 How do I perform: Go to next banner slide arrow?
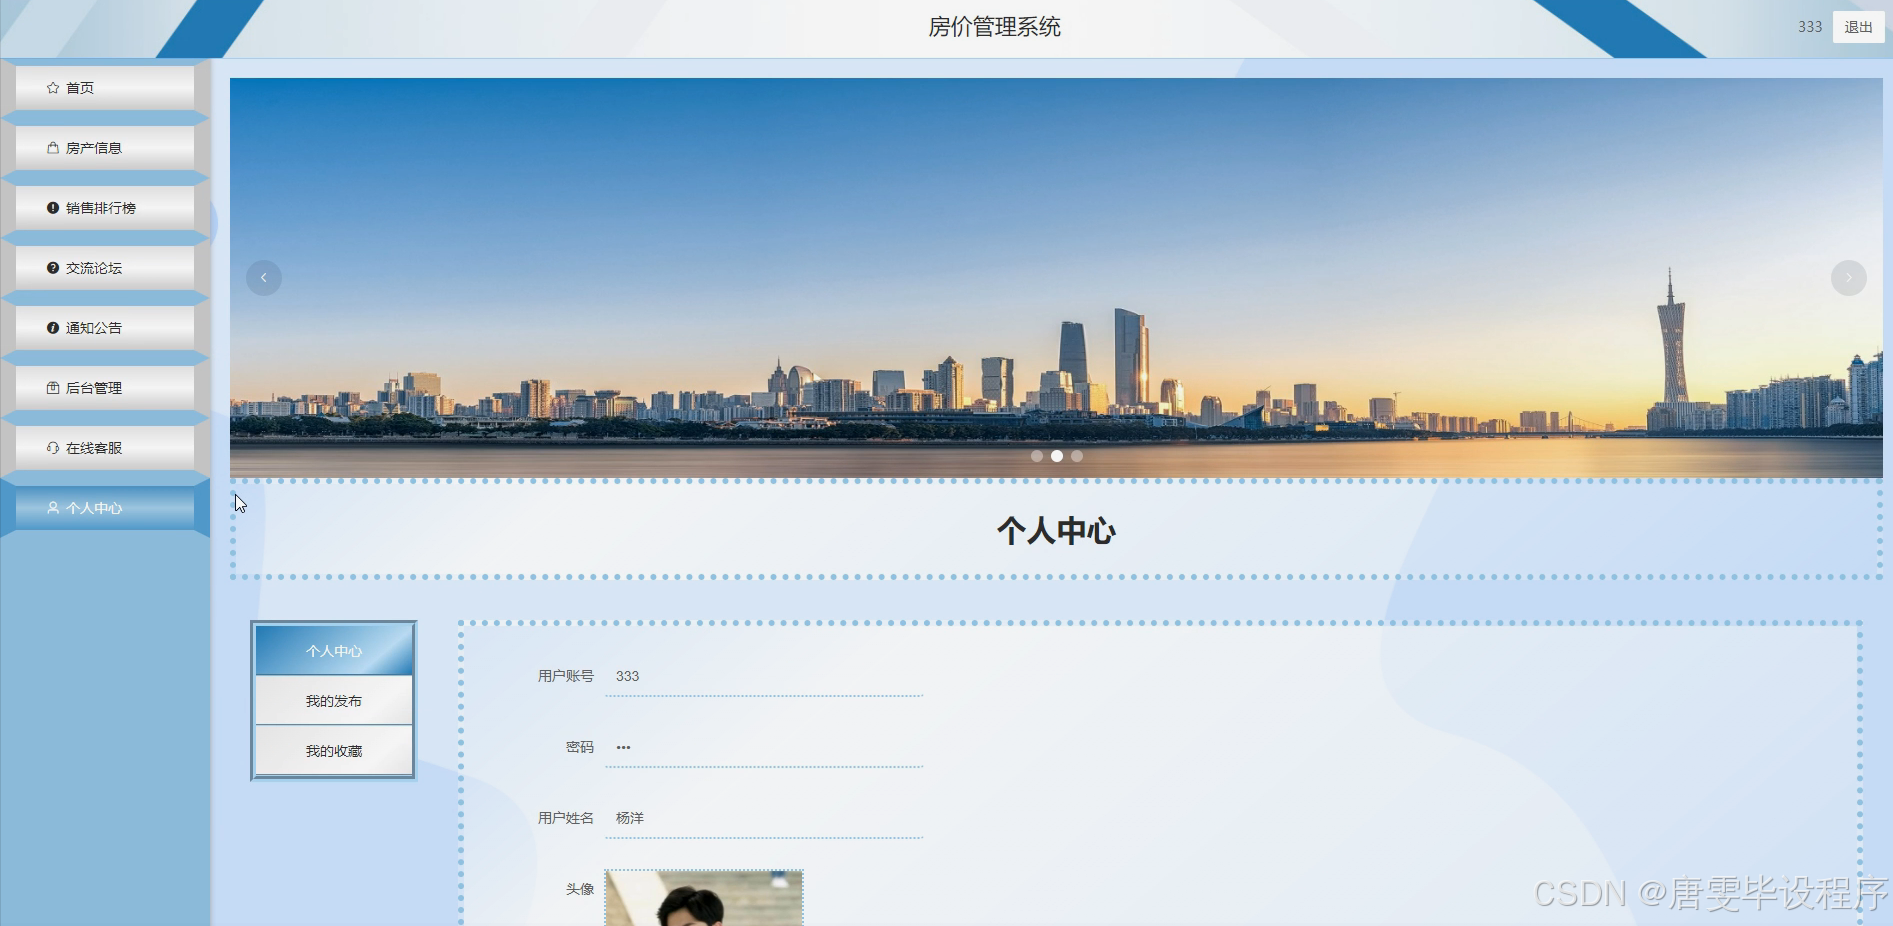1849,278
